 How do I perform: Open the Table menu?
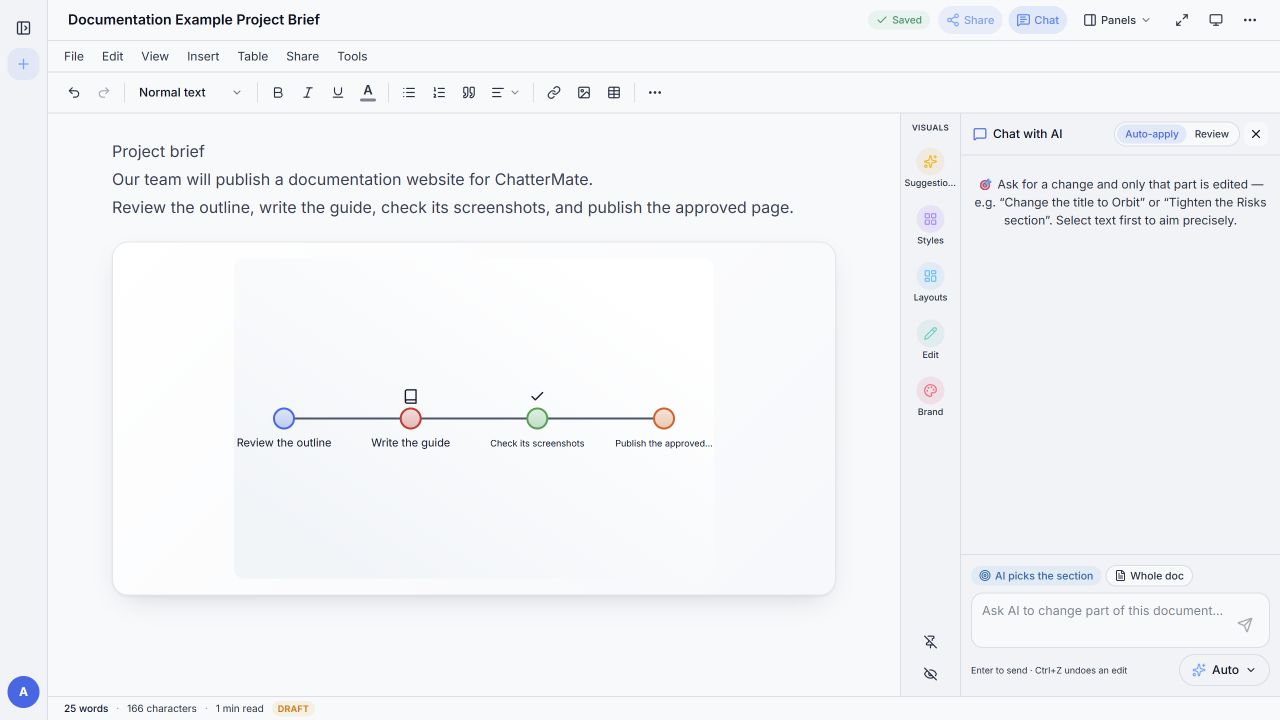(253, 56)
